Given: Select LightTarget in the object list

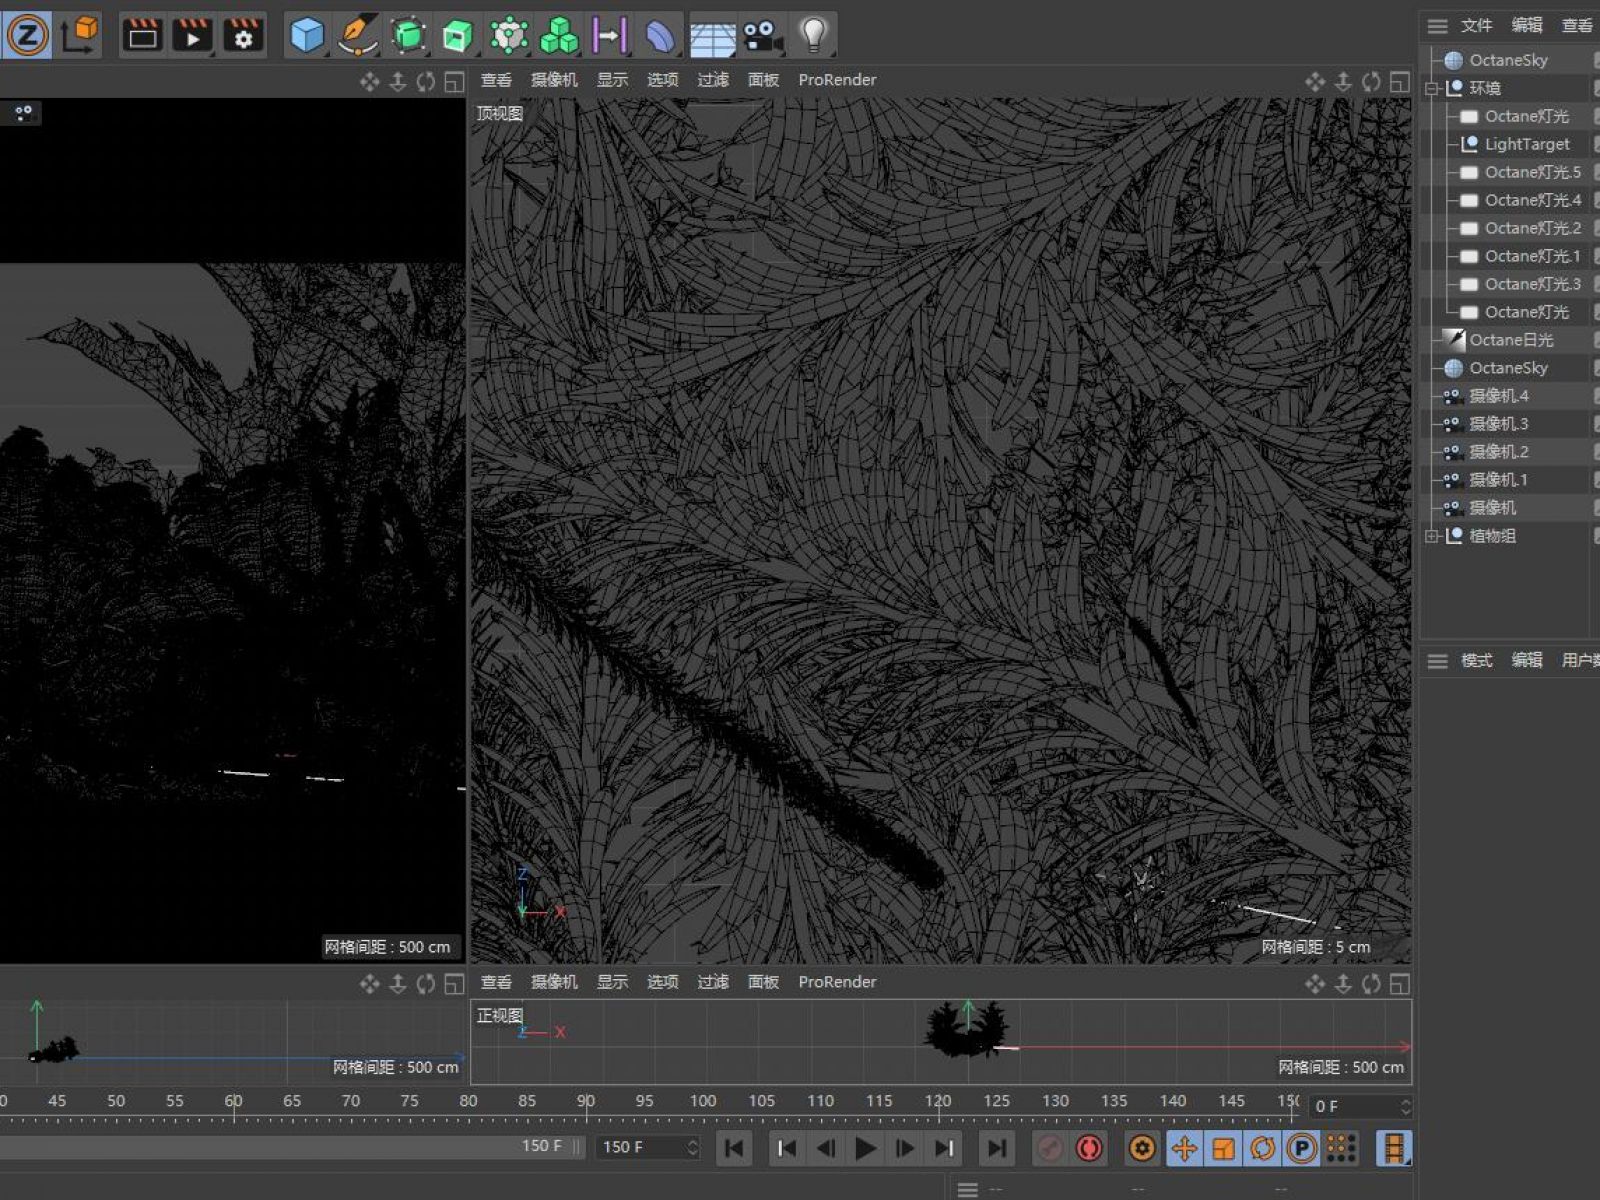Looking at the screenshot, I should pos(1527,144).
